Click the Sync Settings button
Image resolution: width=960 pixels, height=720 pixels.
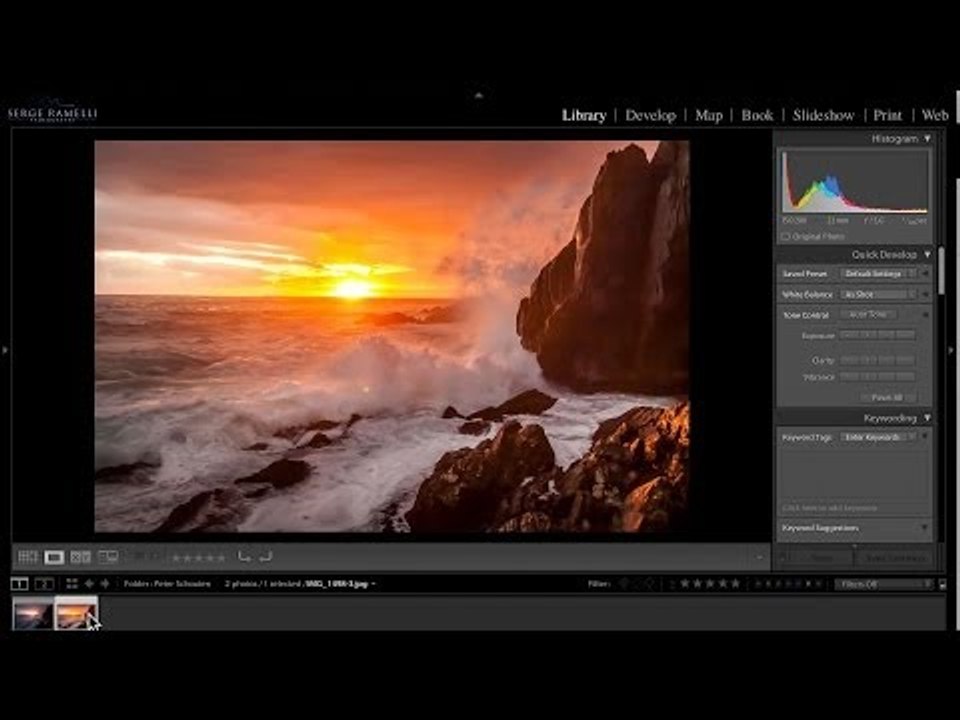pos(894,558)
